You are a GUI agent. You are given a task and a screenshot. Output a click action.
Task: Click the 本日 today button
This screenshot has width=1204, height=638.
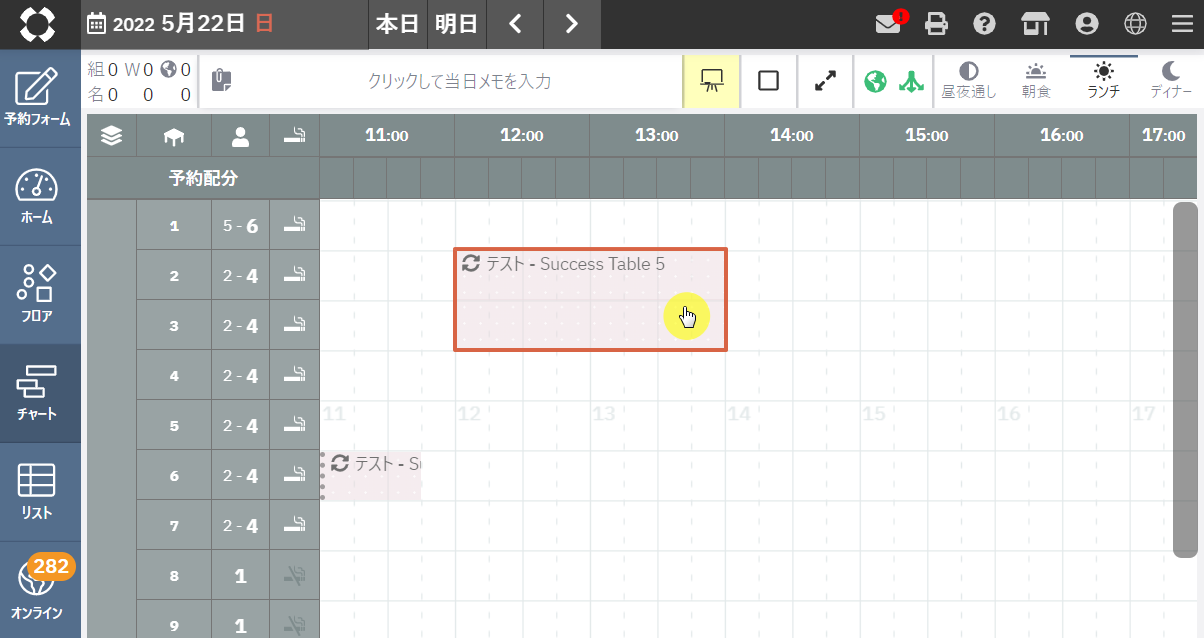click(x=397, y=24)
